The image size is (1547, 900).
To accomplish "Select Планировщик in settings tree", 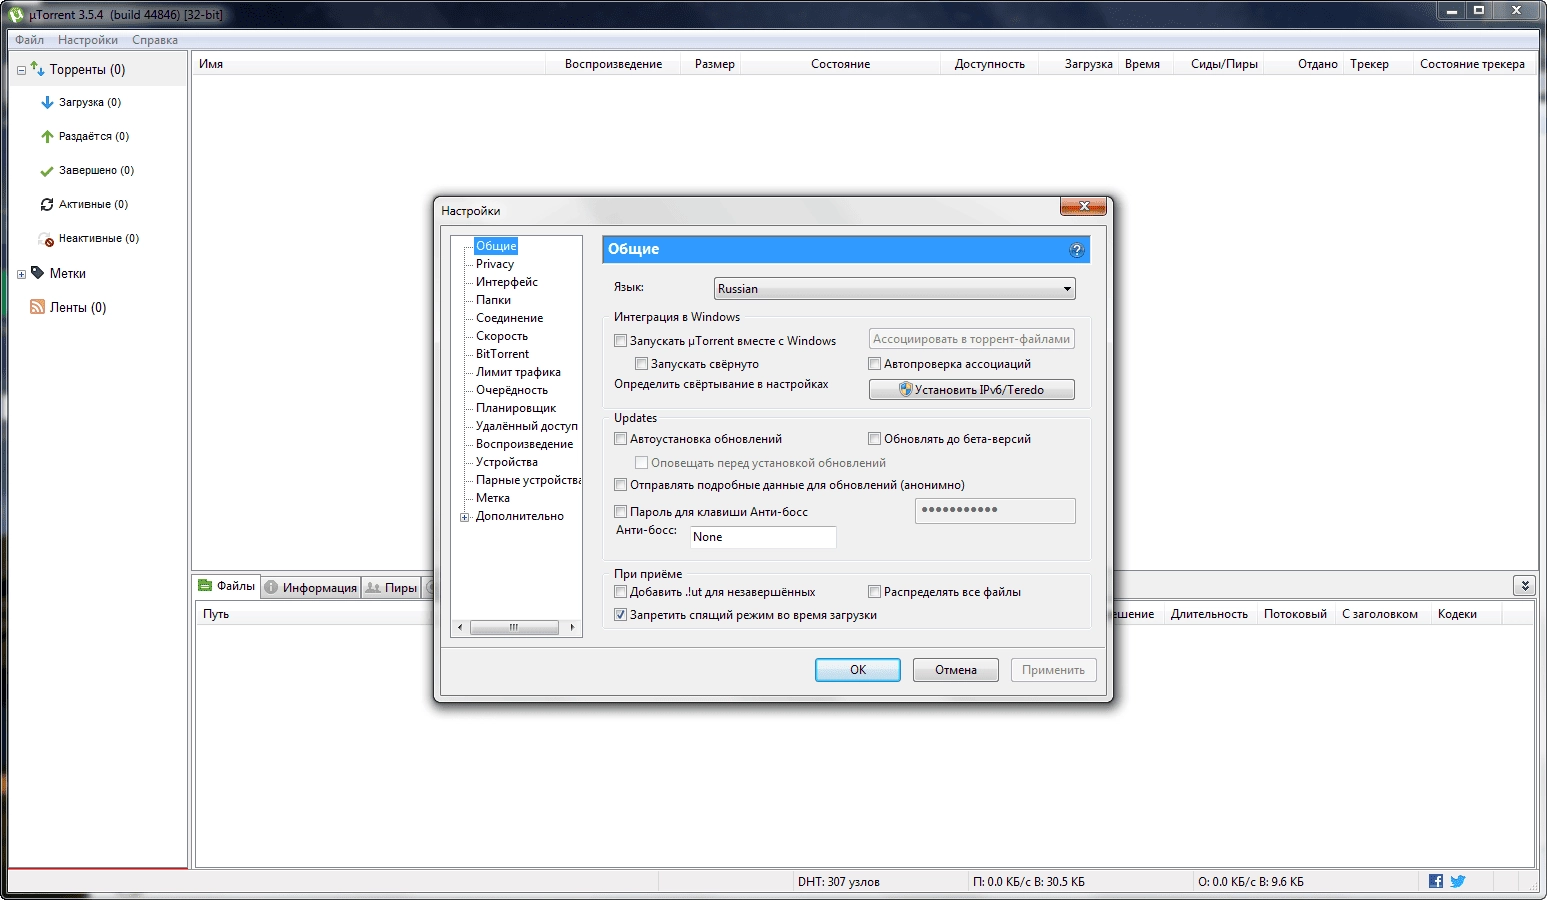I will point(516,408).
